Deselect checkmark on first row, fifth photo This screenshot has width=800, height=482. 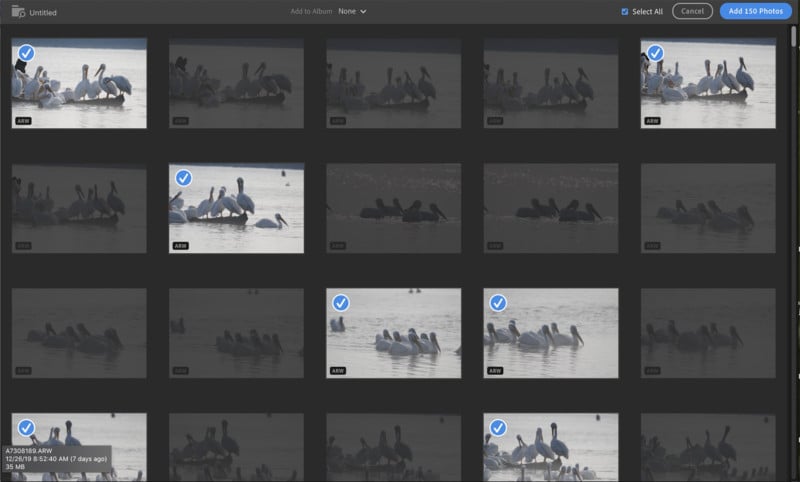(655, 53)
